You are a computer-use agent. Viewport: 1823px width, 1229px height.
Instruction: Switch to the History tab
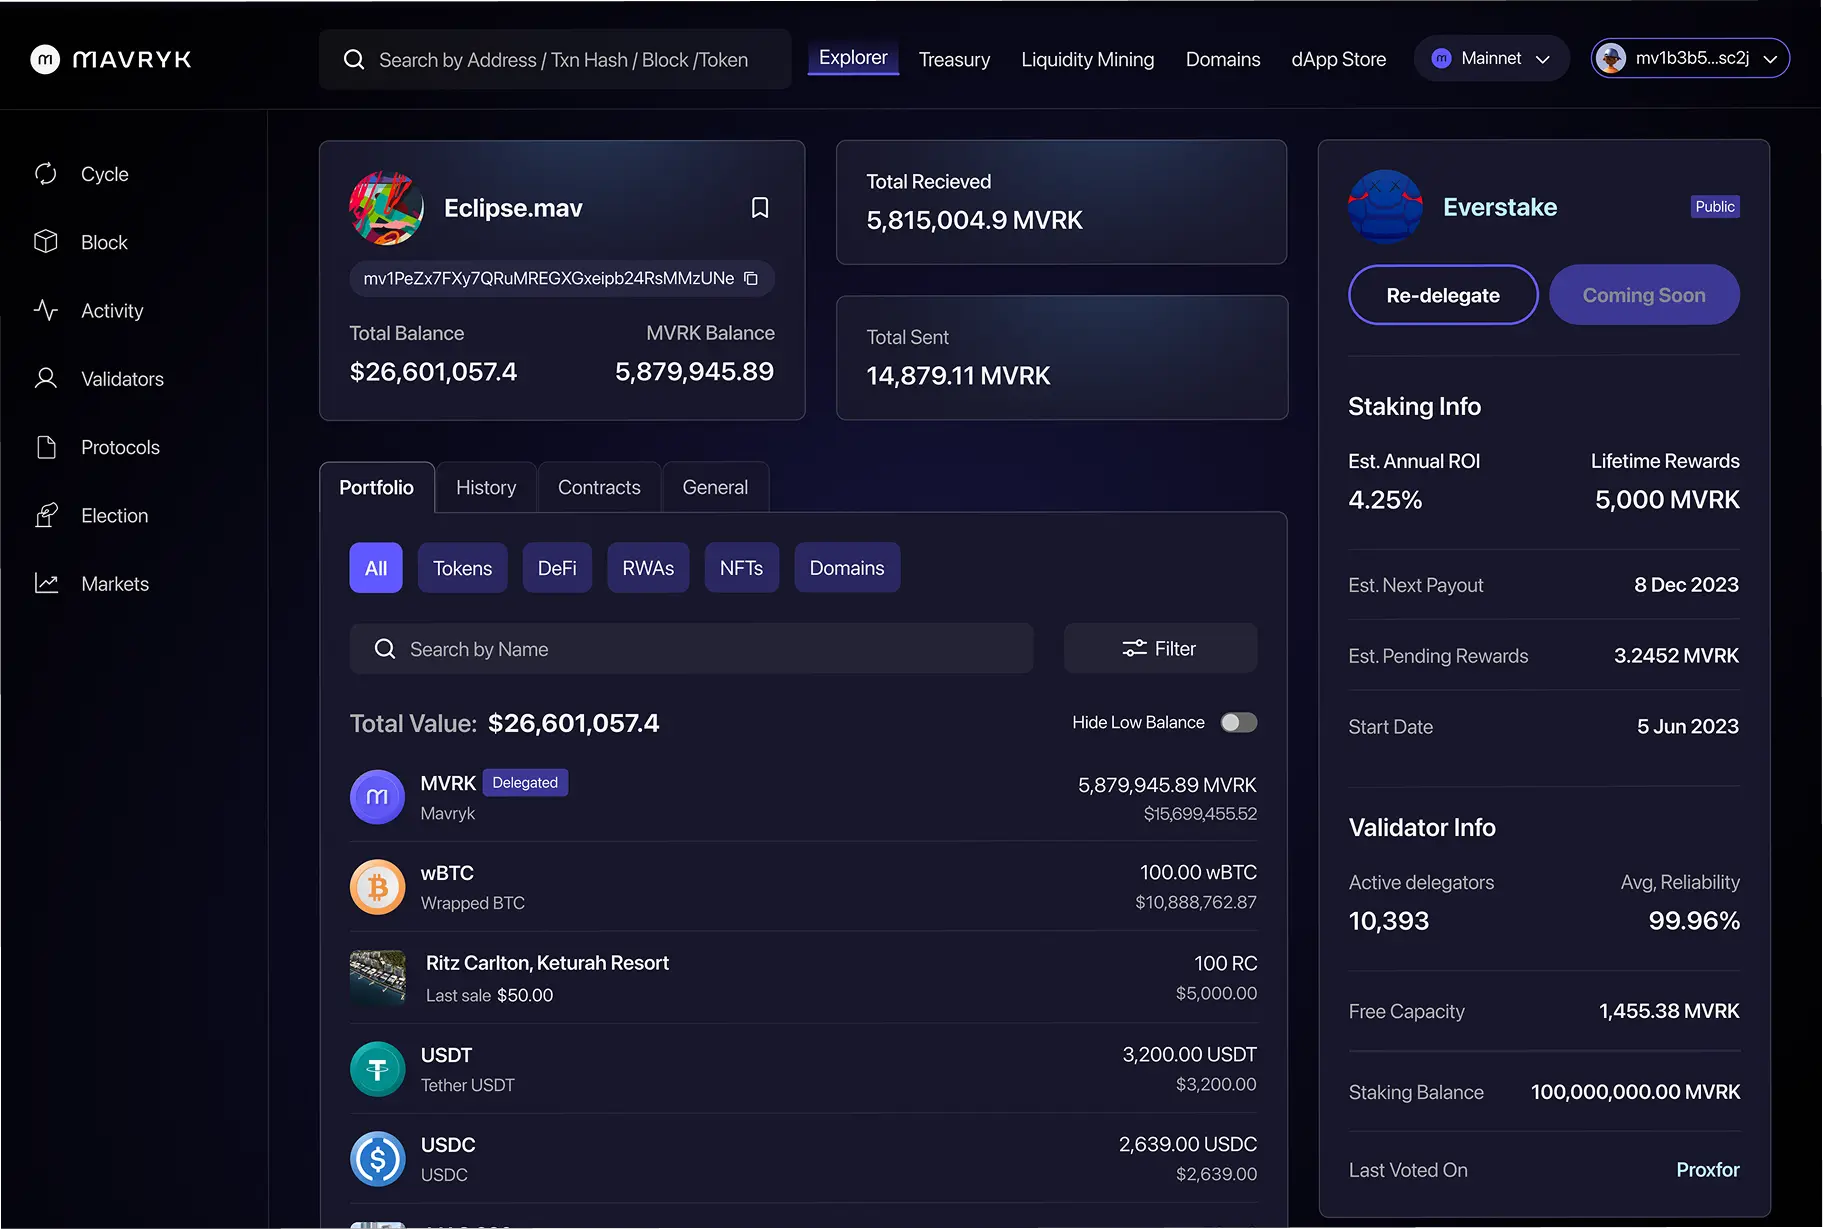coord(486,488)
